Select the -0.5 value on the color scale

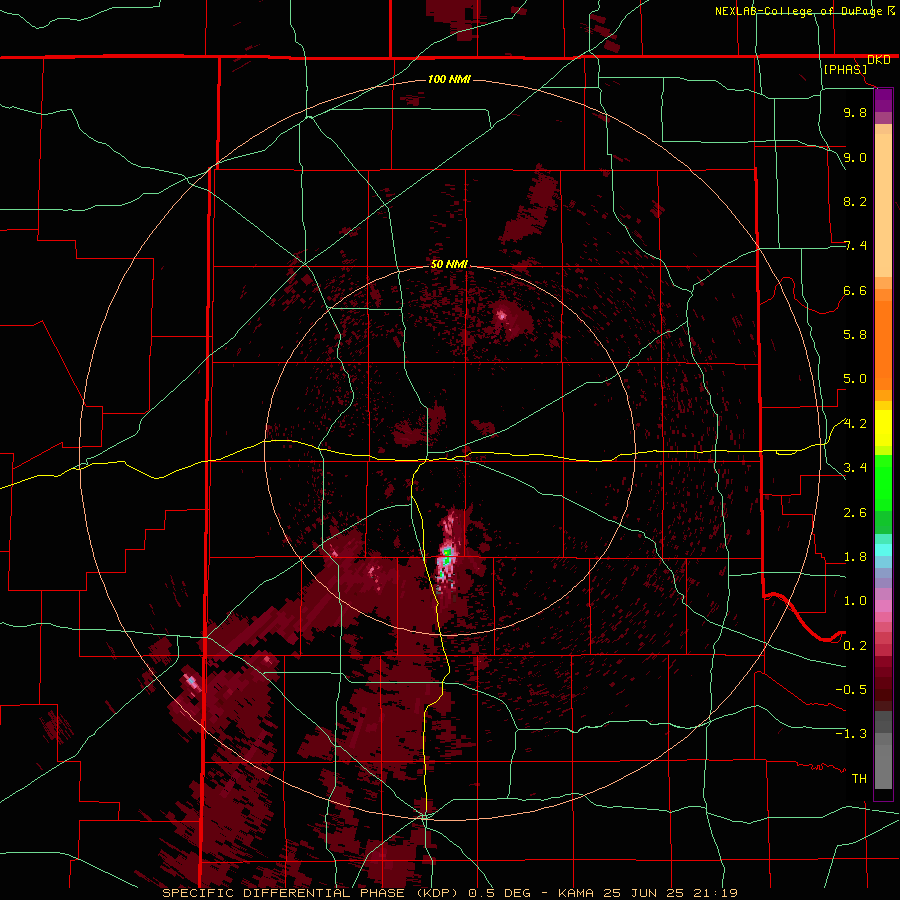click(851, 690)
